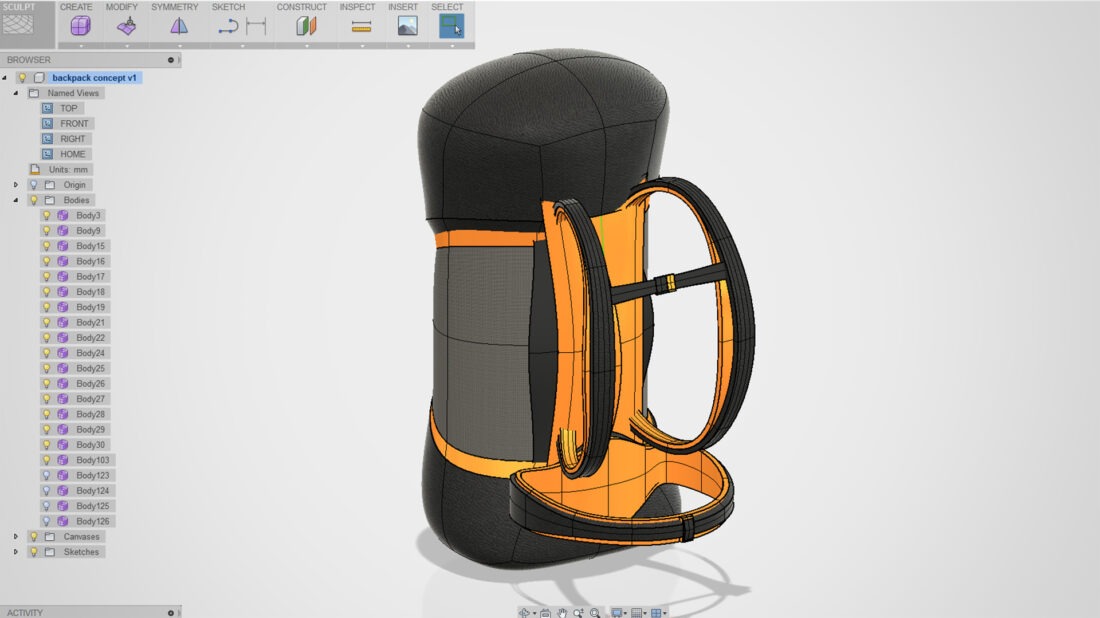Screen dimensions: 1100x618
Task: Open the Create Form tool
Action: coord(80,26)
